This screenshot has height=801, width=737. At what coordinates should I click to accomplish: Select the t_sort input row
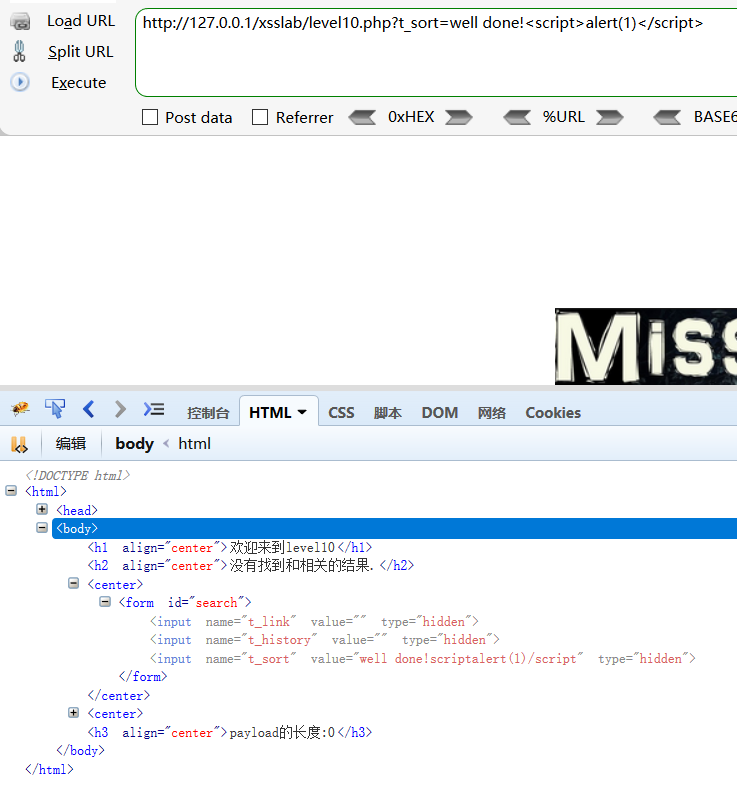pyautogui.click(x=423, y=659)
